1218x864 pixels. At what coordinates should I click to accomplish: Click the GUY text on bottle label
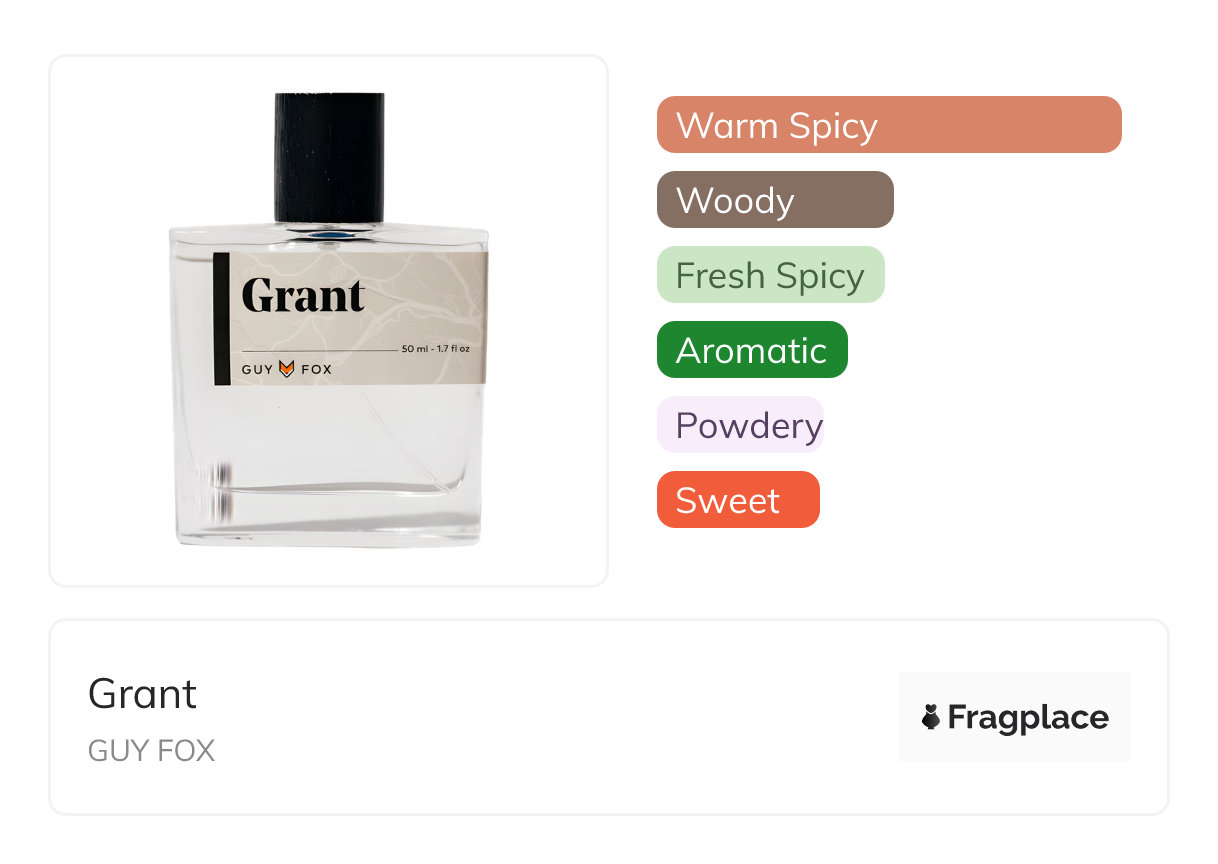point(257,370)
